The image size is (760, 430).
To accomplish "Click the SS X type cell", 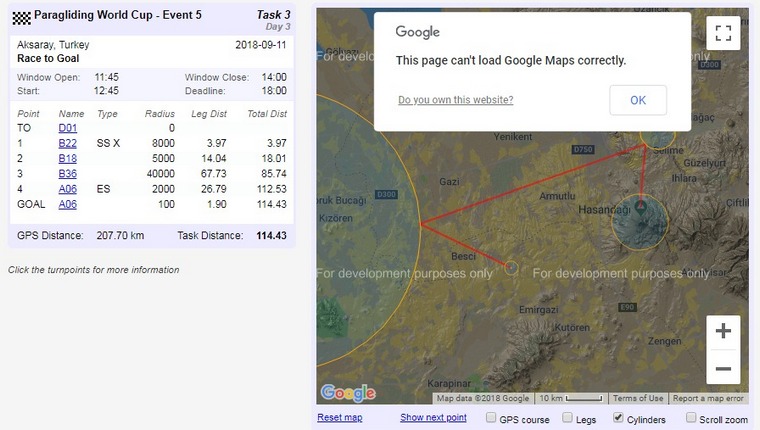I will click(x=108, y=143).
